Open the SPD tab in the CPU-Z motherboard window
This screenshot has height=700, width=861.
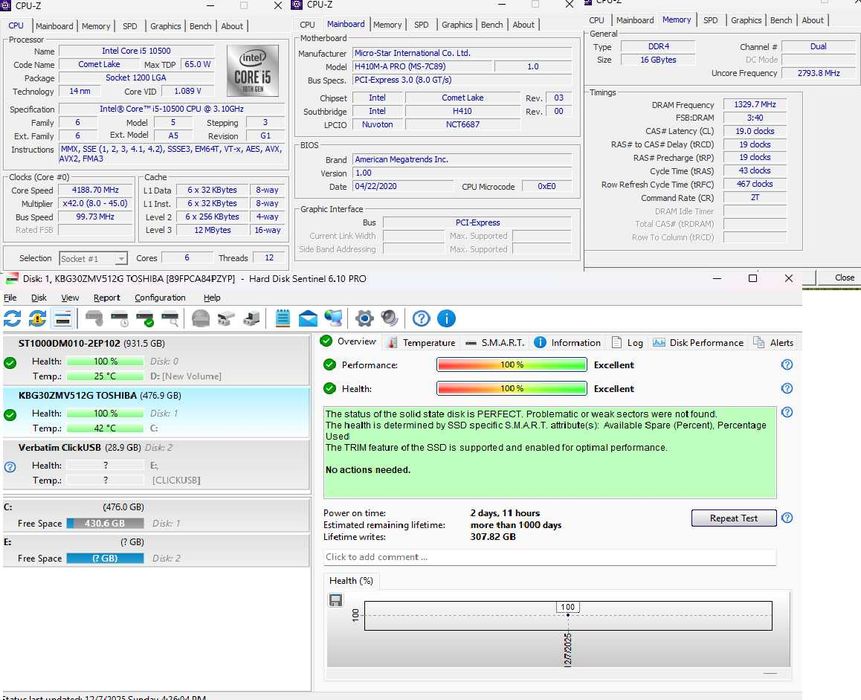[x=421, y=25]
